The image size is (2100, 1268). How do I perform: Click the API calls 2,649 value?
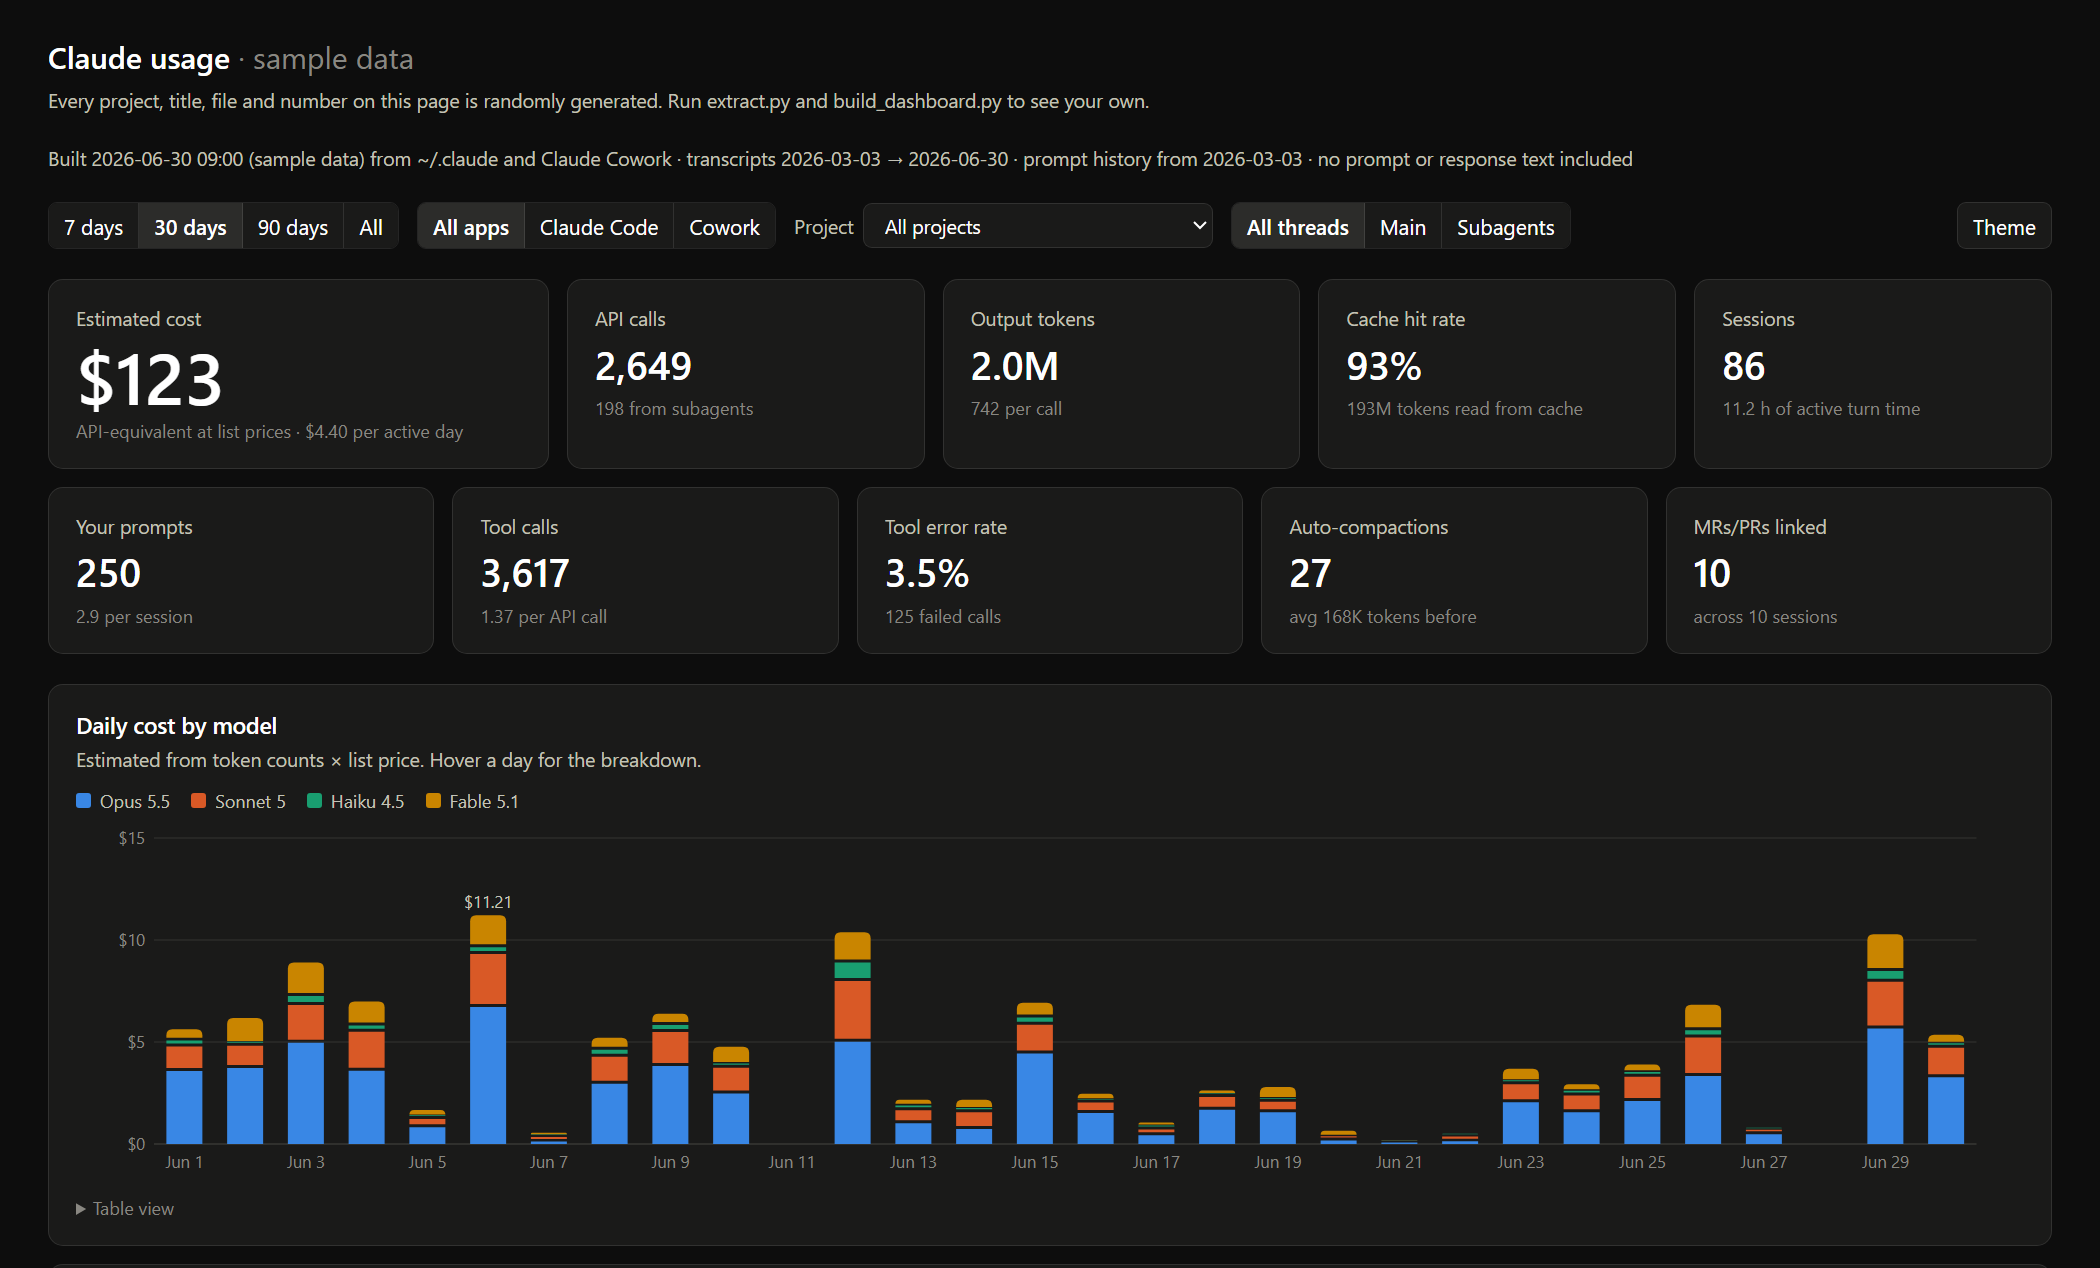coord(643,367)
